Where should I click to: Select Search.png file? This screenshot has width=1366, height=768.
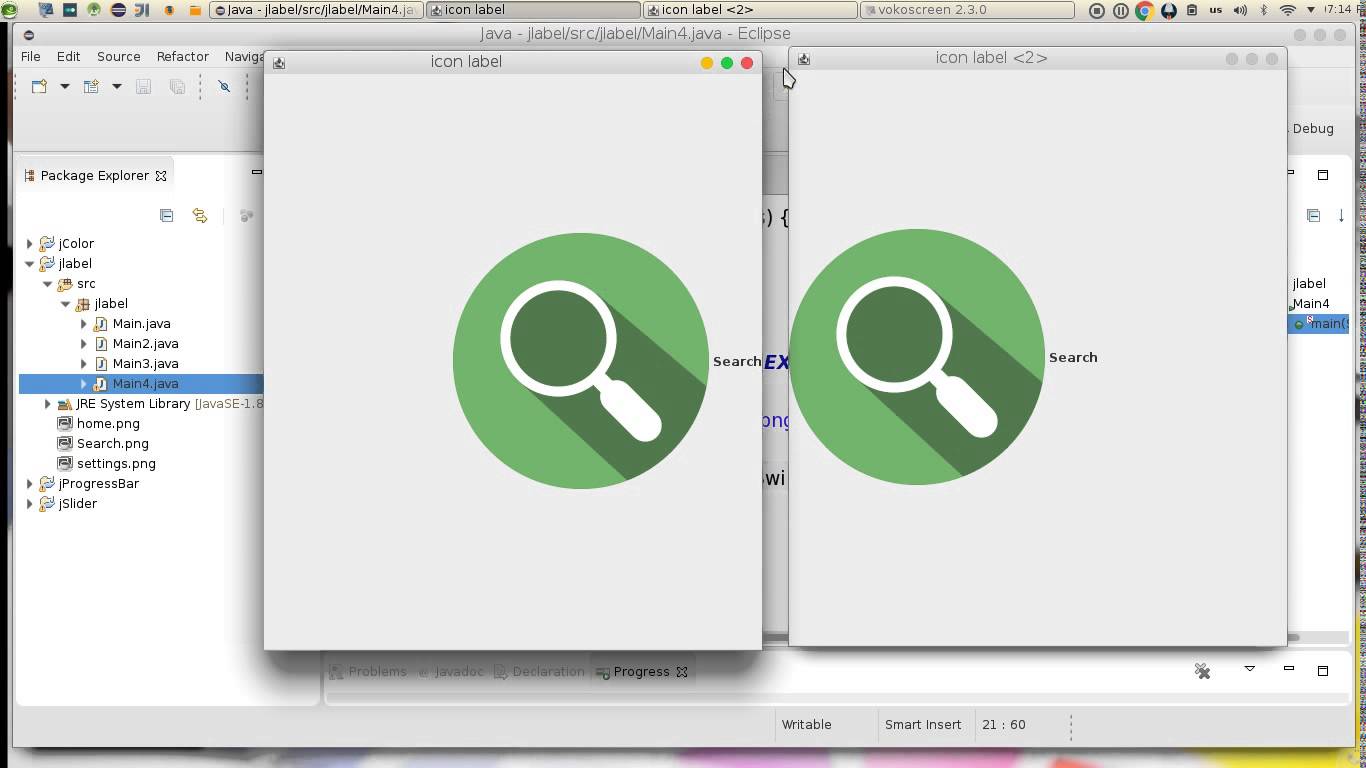(112, 443)
